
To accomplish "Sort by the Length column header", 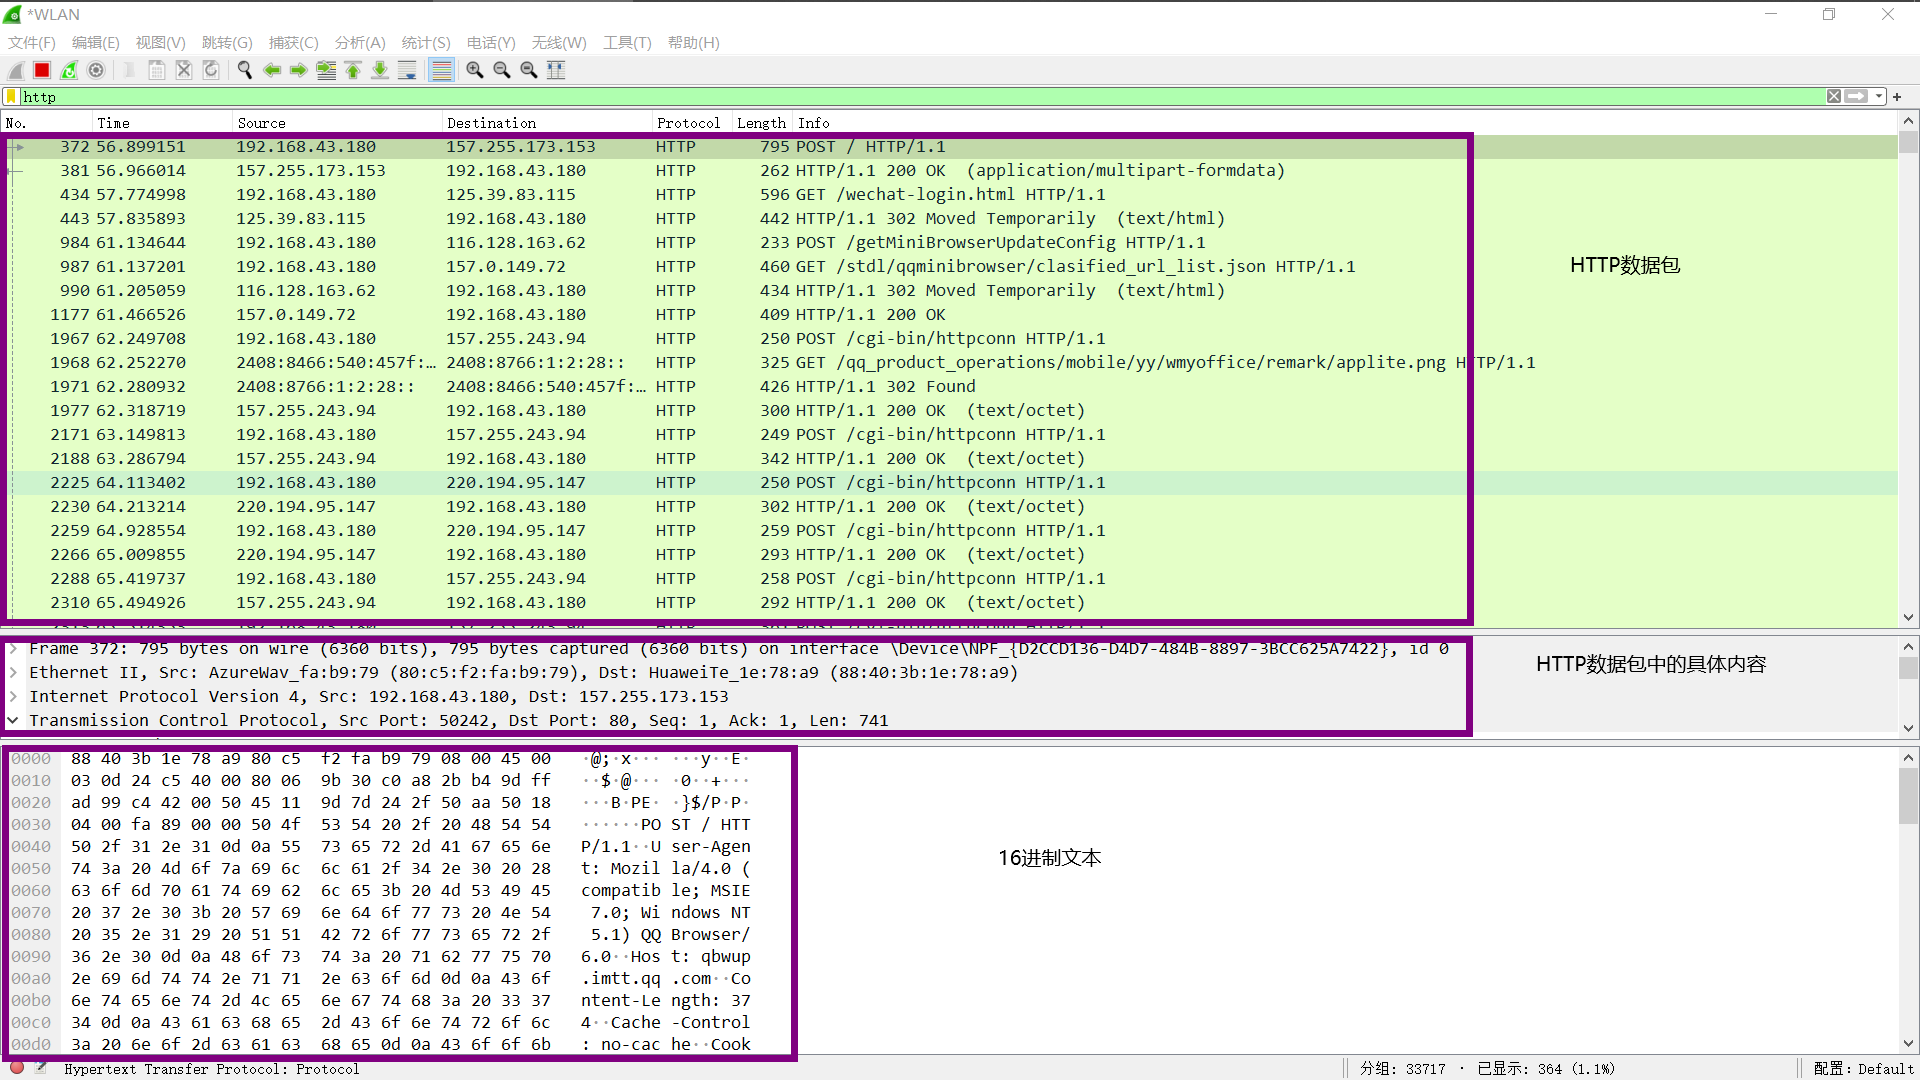I will (x=762, y=123).
